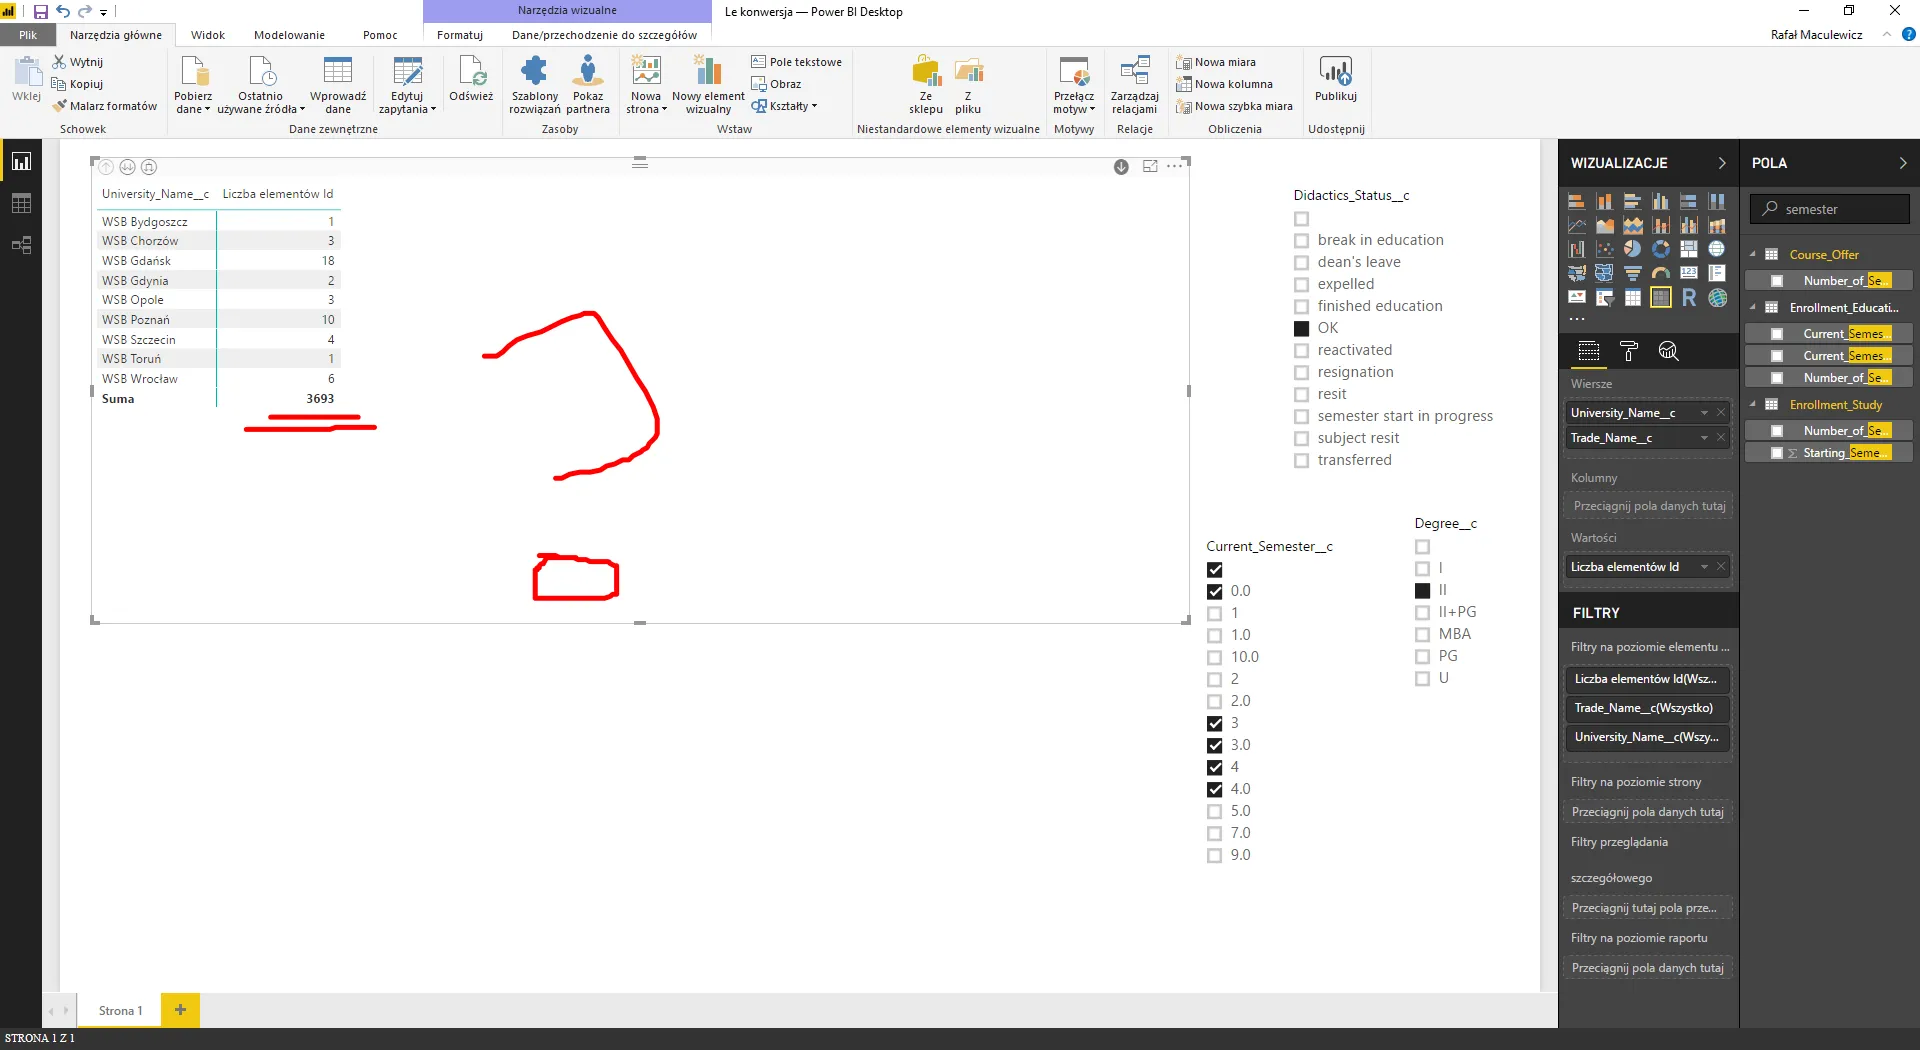Tick the 'transferred' status checkbox
Viewport: 1920px width, 1050px height.
pos(1301,461)
